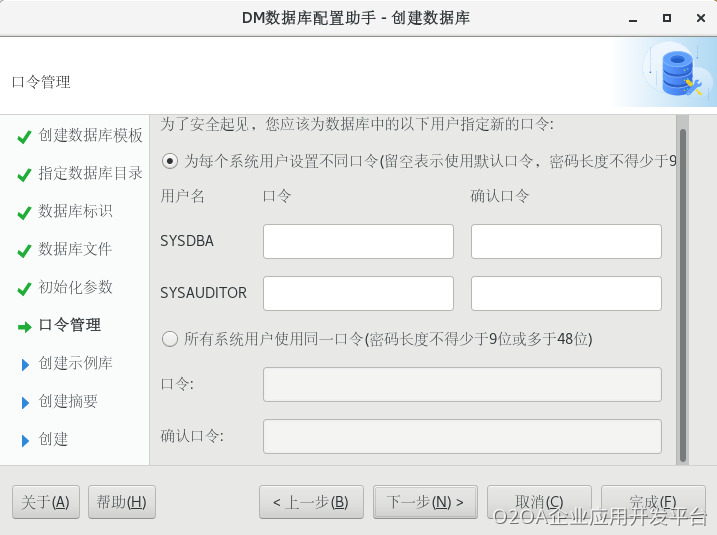717x535 pixels.
Task: Focus the SYSAUDITOR 确认口令 field
Action: (x=566, y=293)
